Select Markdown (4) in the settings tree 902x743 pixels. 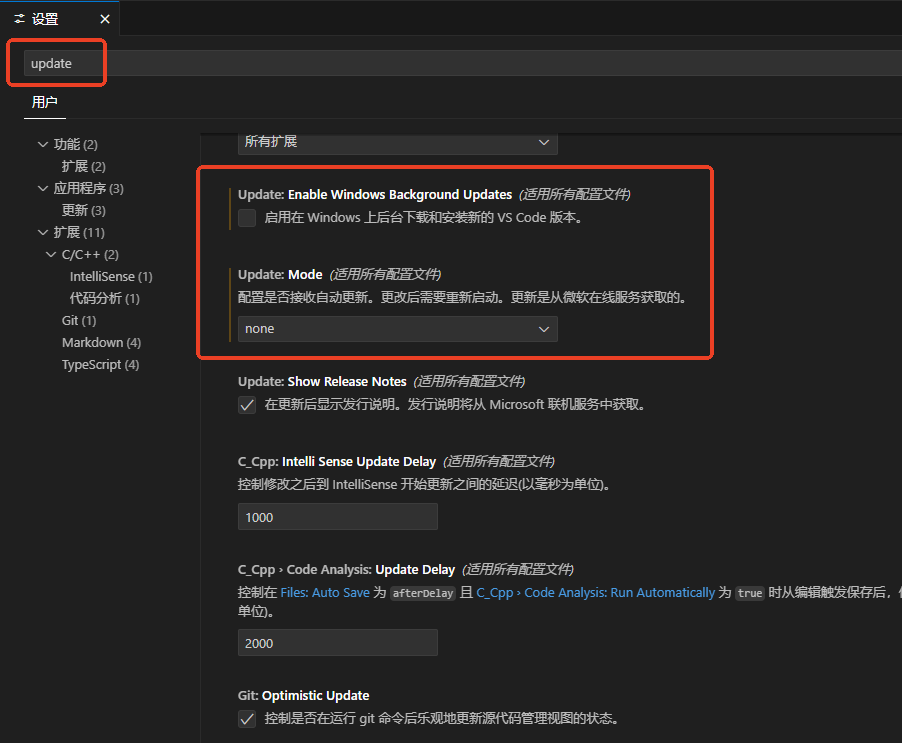[x=101, y=343]
